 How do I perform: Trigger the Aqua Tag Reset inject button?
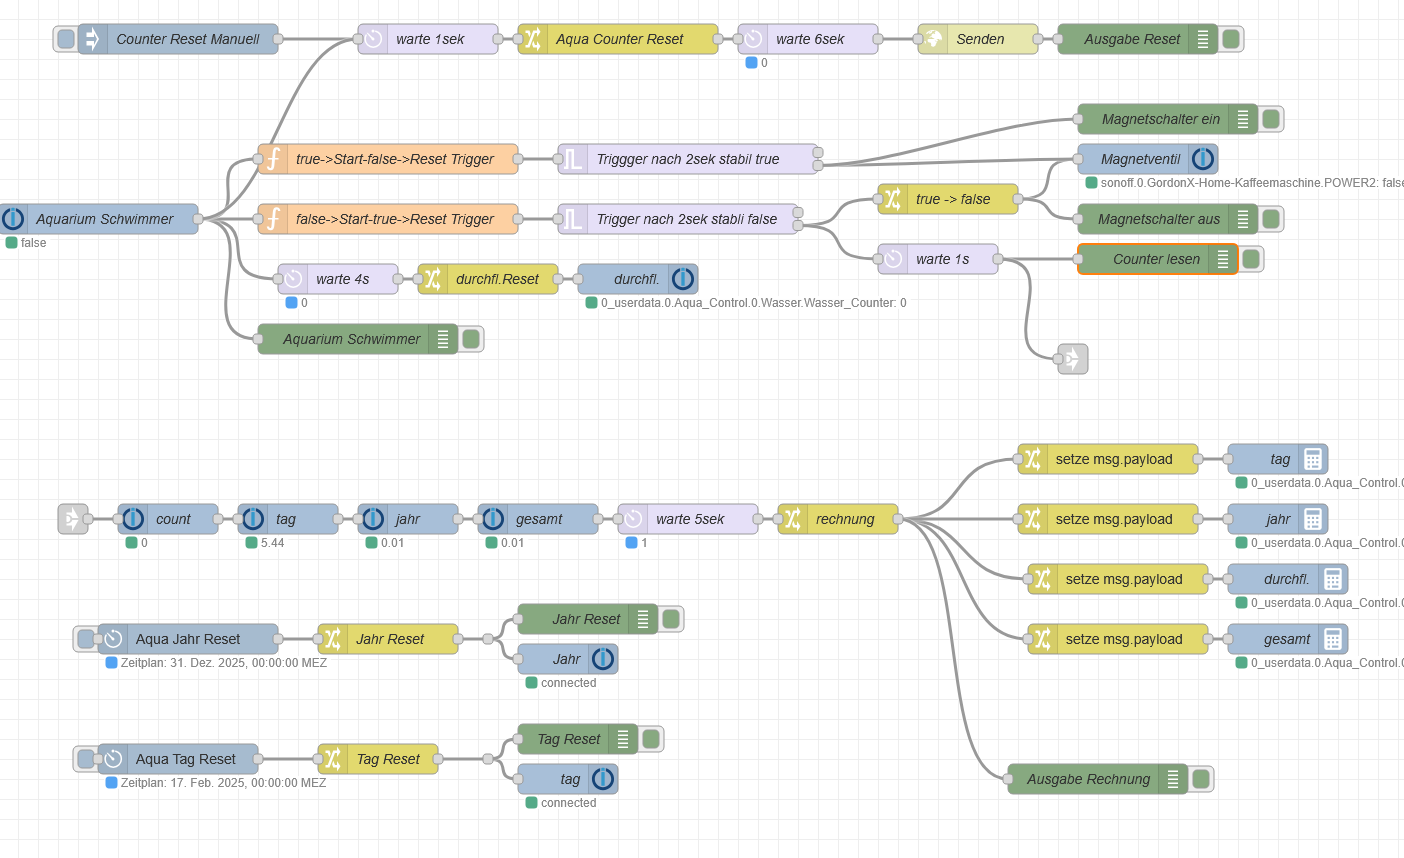pyautogui.click(x=86, y=759)
